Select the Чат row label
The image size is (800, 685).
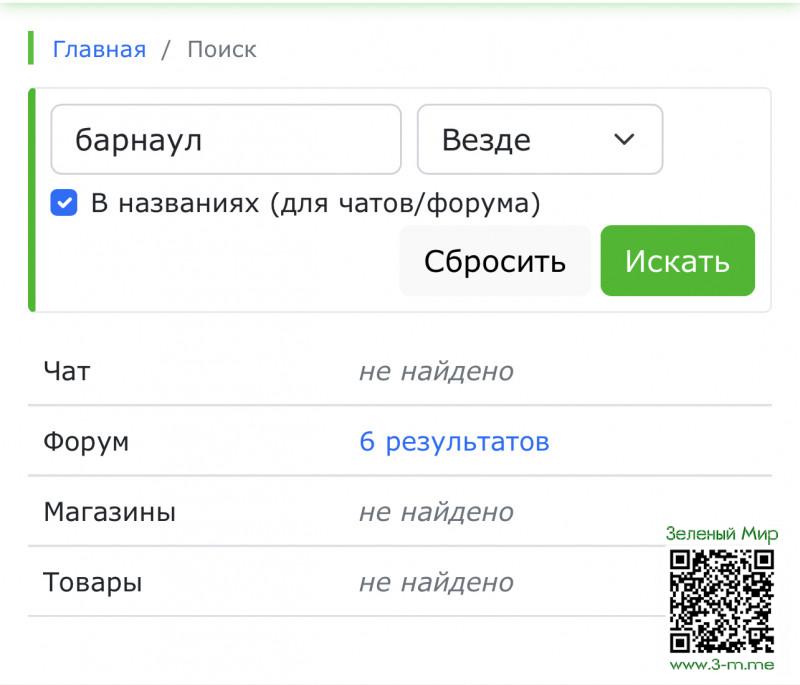[x=67, y=372]
